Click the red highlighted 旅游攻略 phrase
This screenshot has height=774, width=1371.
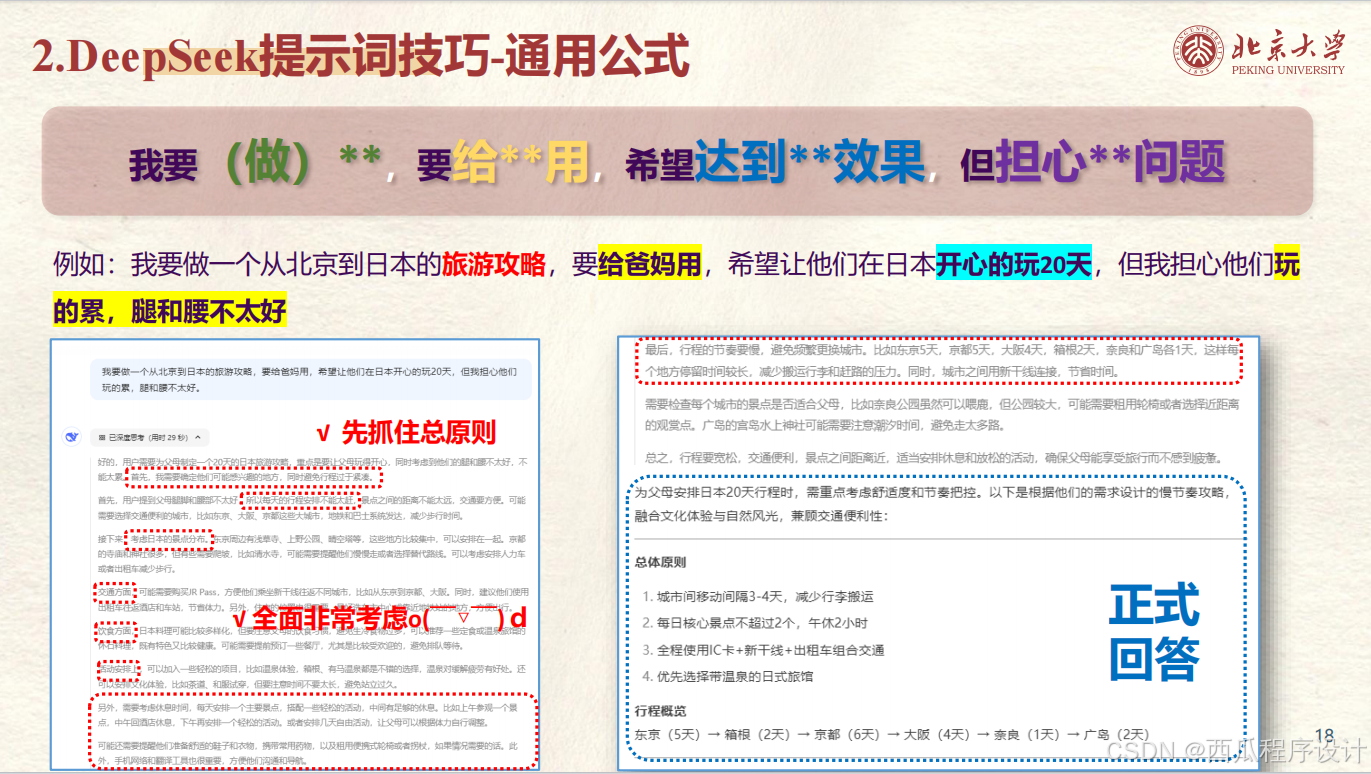tap(494, 265)
